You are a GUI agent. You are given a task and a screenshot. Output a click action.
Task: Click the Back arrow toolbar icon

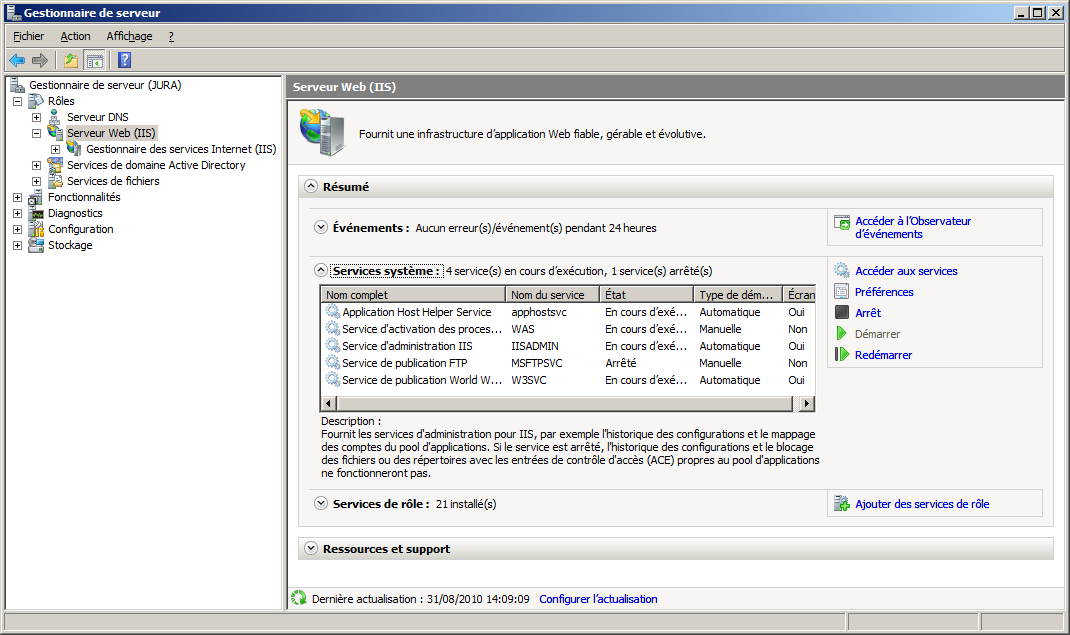(17, 60)
